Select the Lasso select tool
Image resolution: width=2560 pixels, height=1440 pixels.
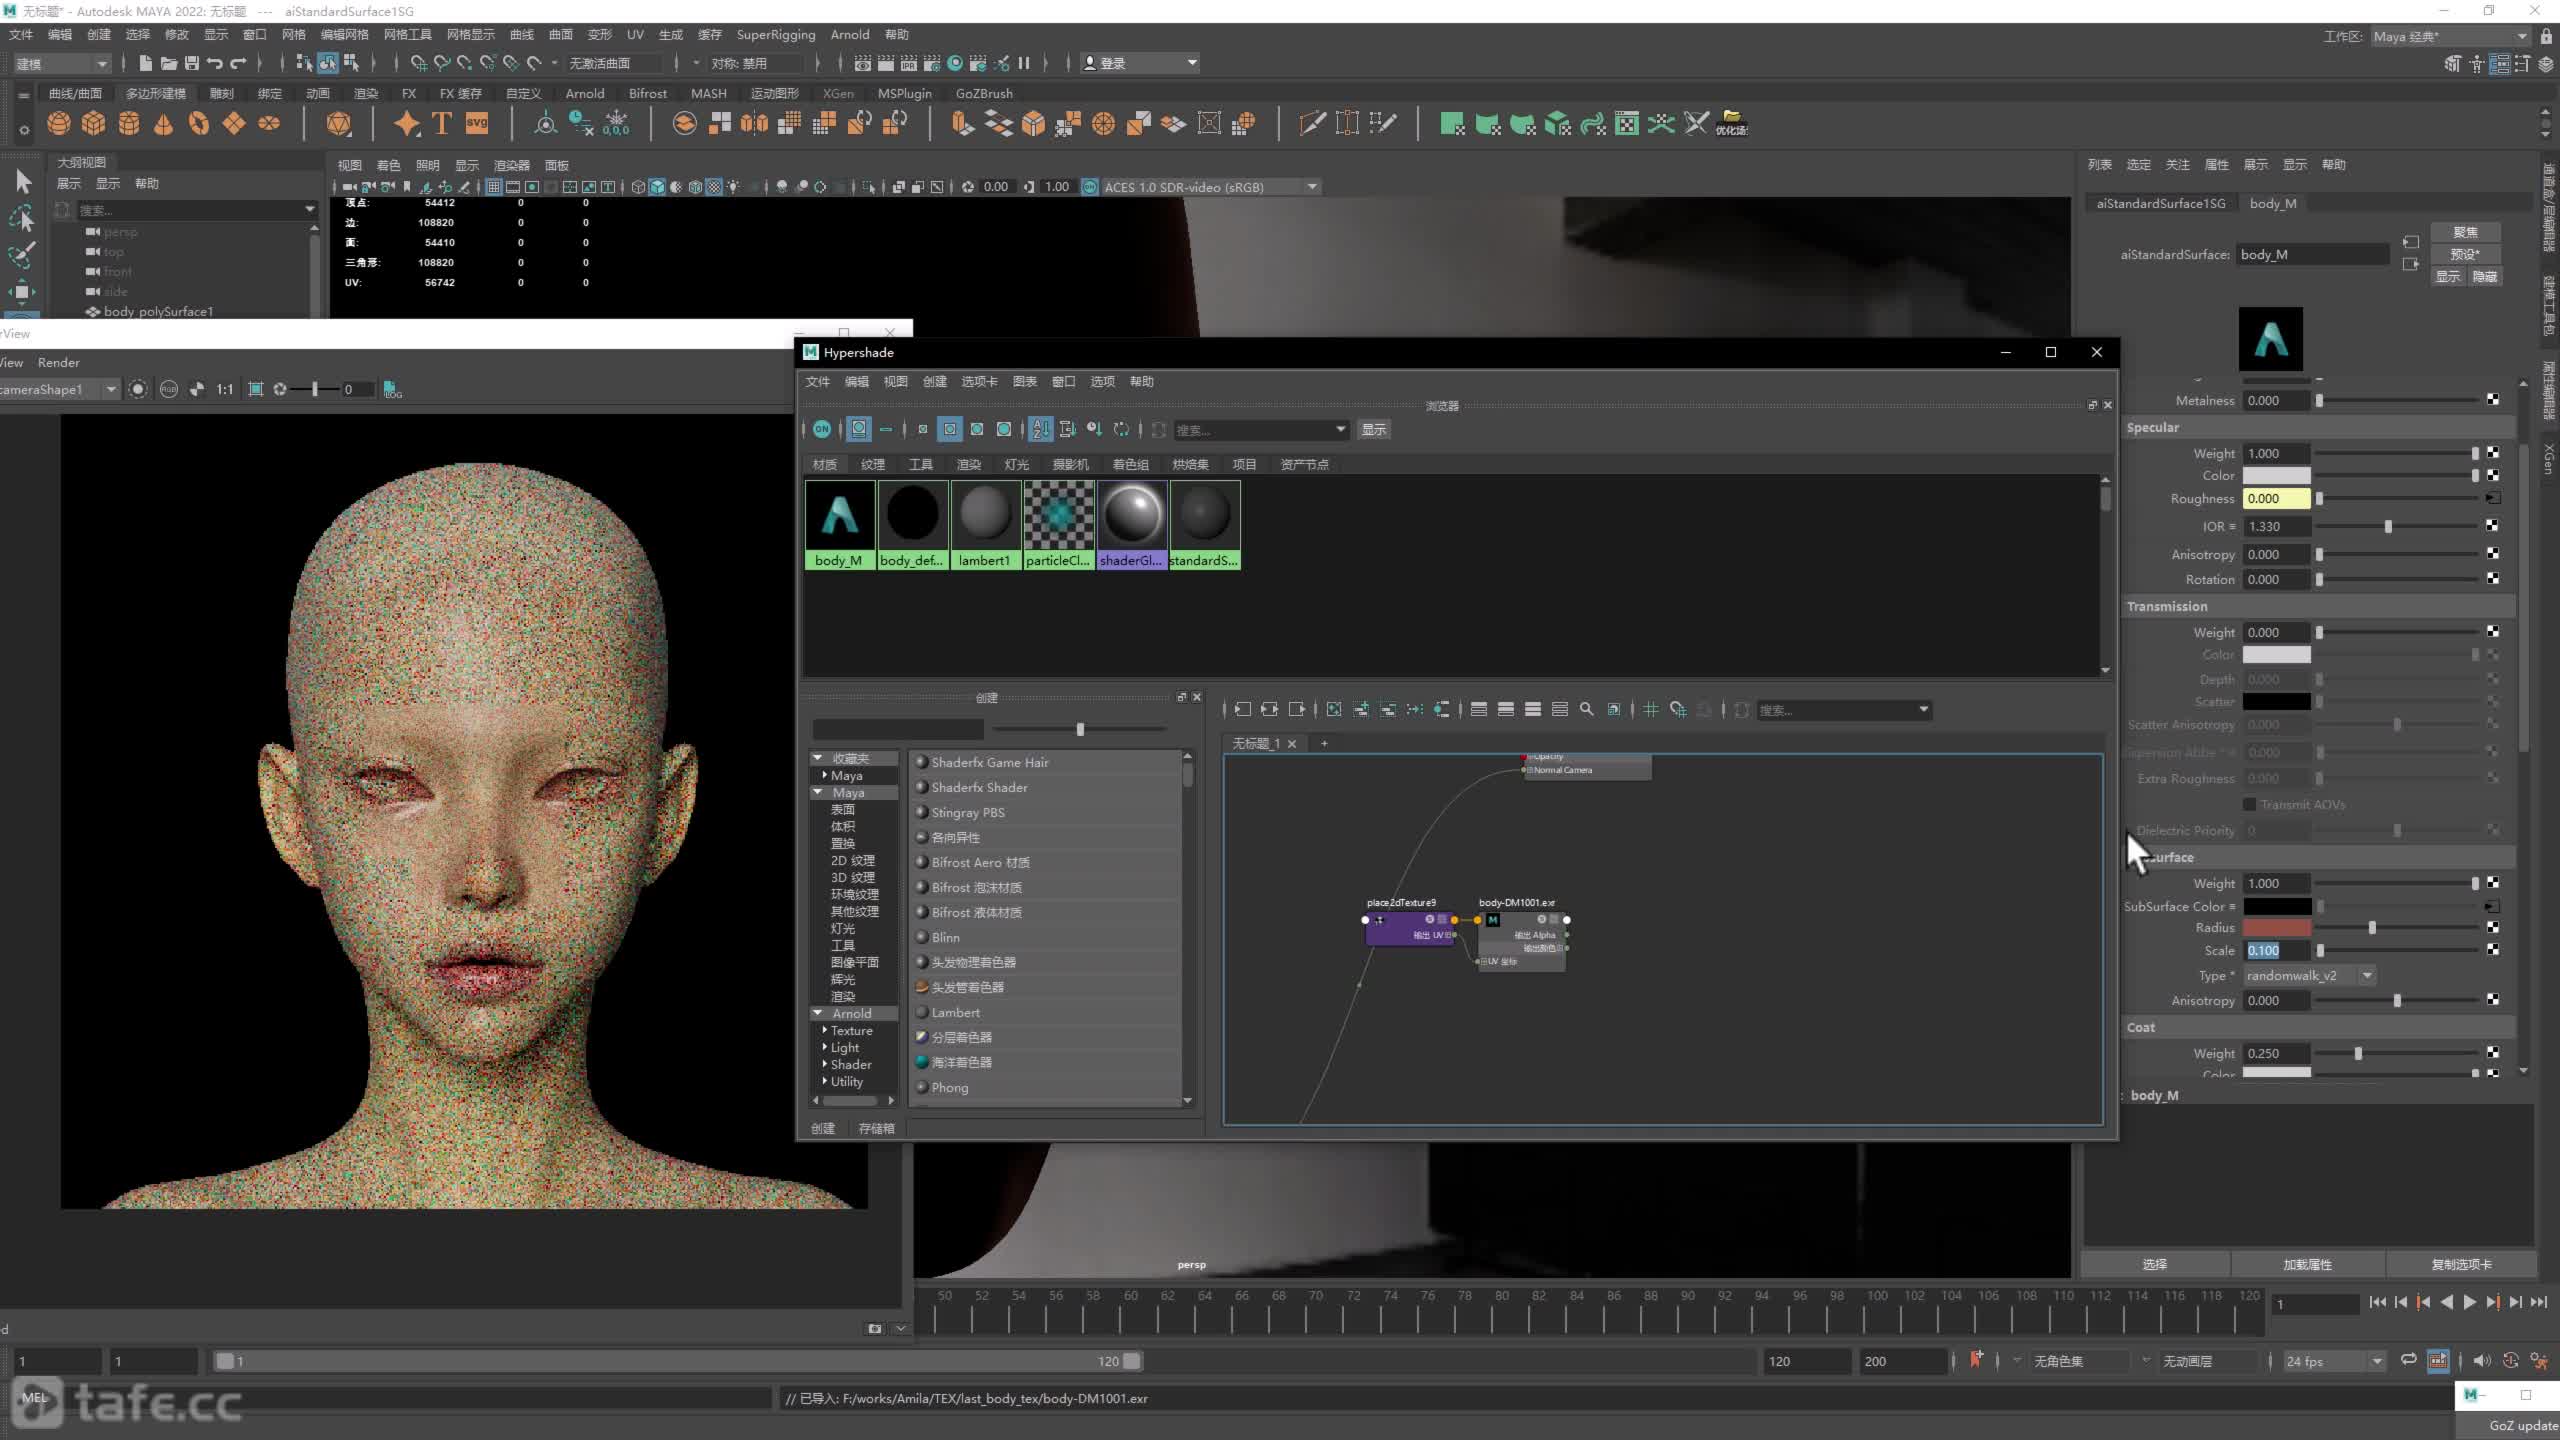click(22, 218)
